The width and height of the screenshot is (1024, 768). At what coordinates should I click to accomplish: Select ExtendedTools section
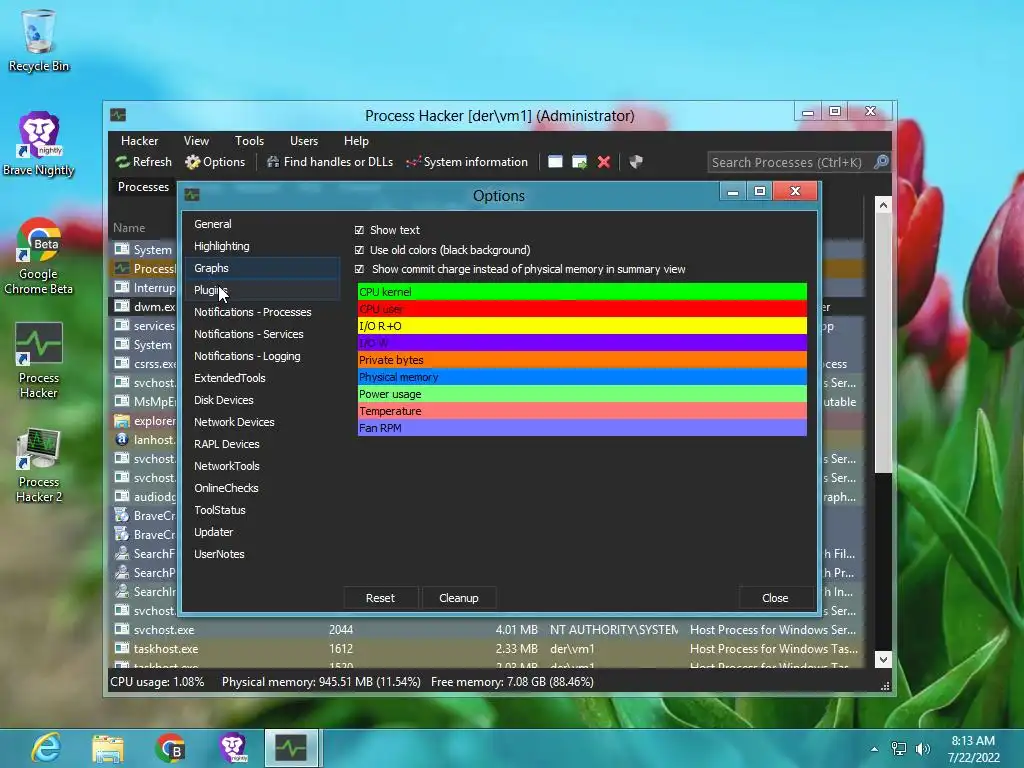click(x=263, y=378)
